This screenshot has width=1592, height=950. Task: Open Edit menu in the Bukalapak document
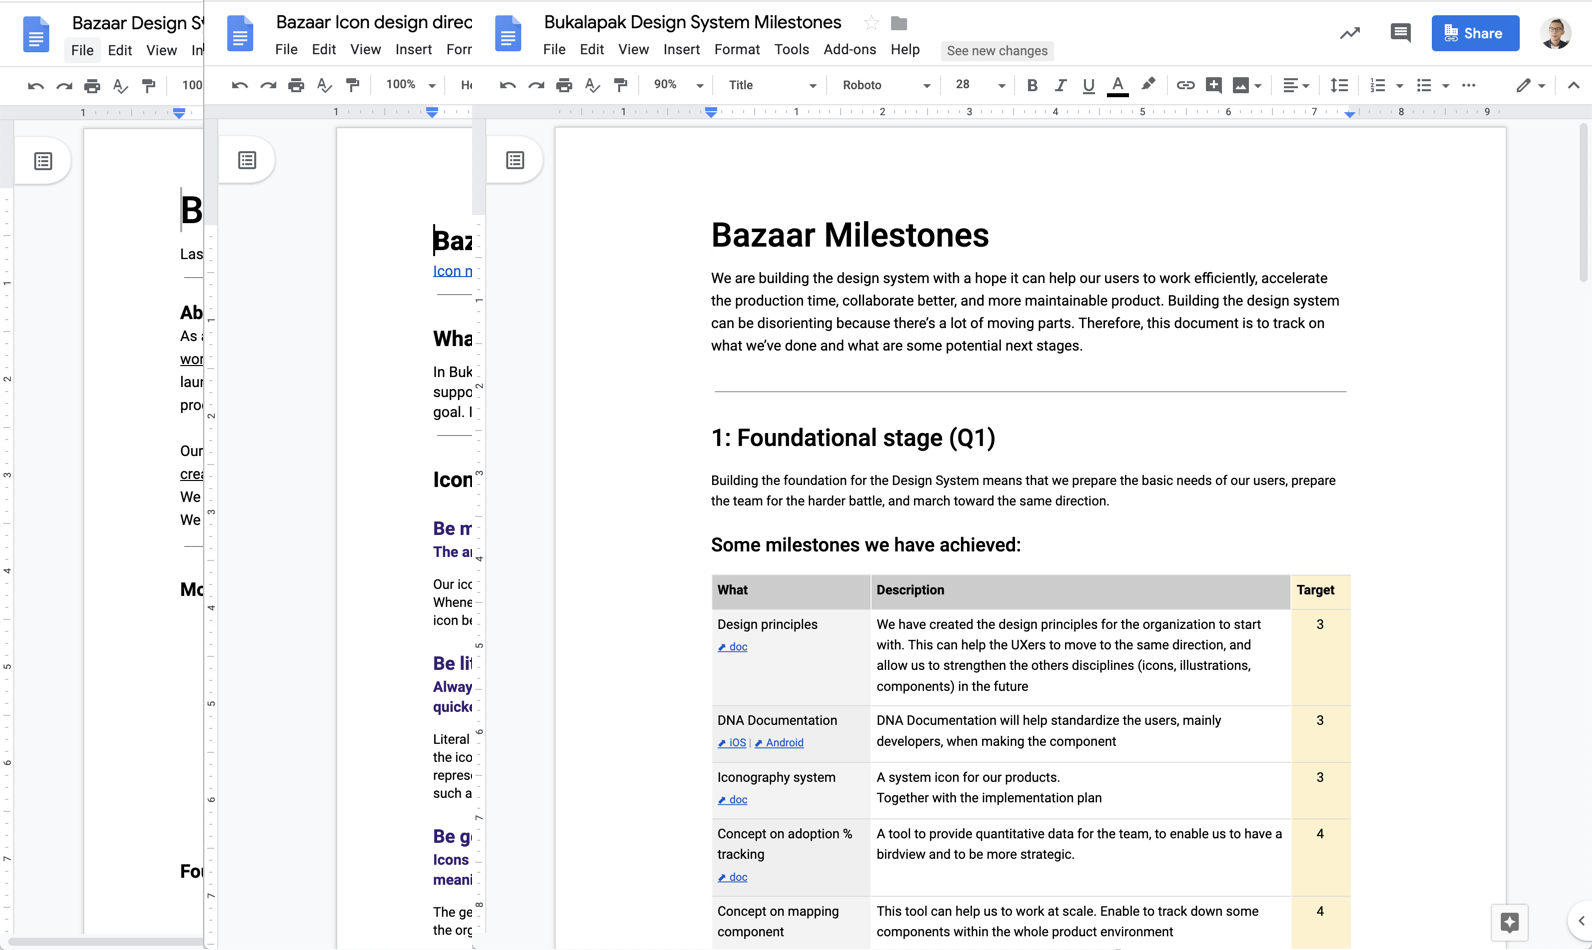pyautogui.click(x=592, y=49)
